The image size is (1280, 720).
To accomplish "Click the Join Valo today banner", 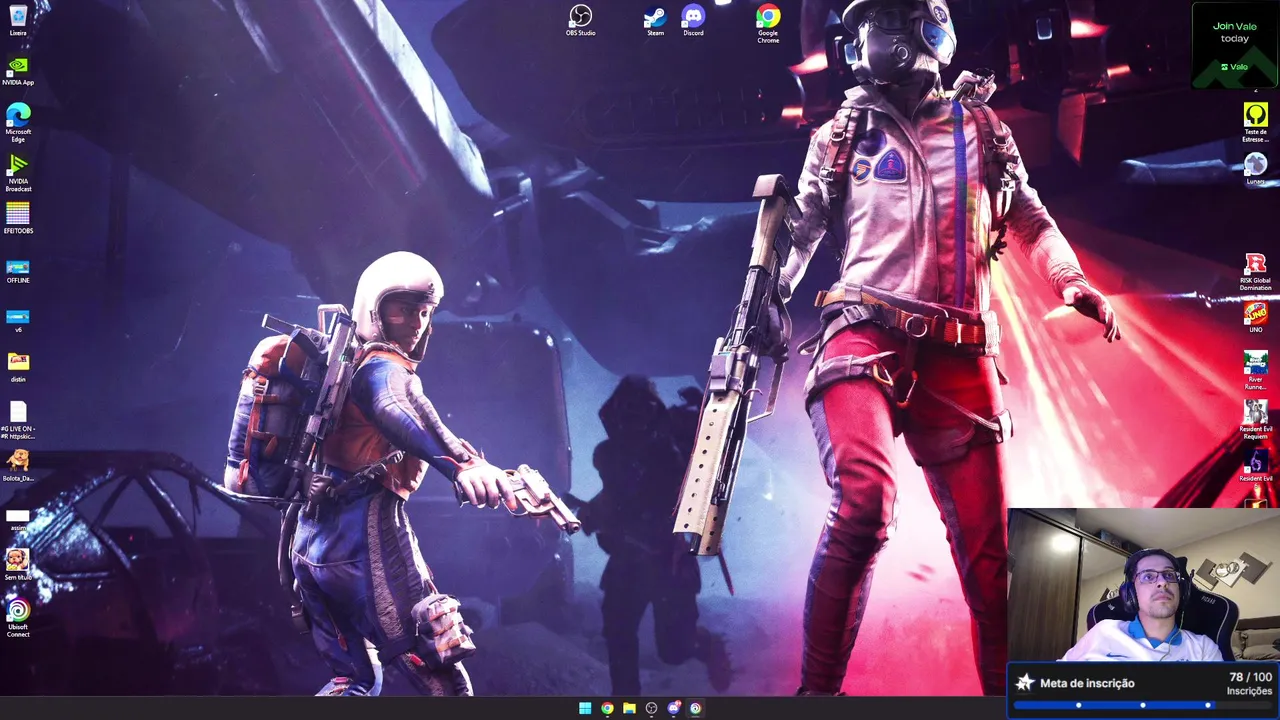I will pos(1235,46).
